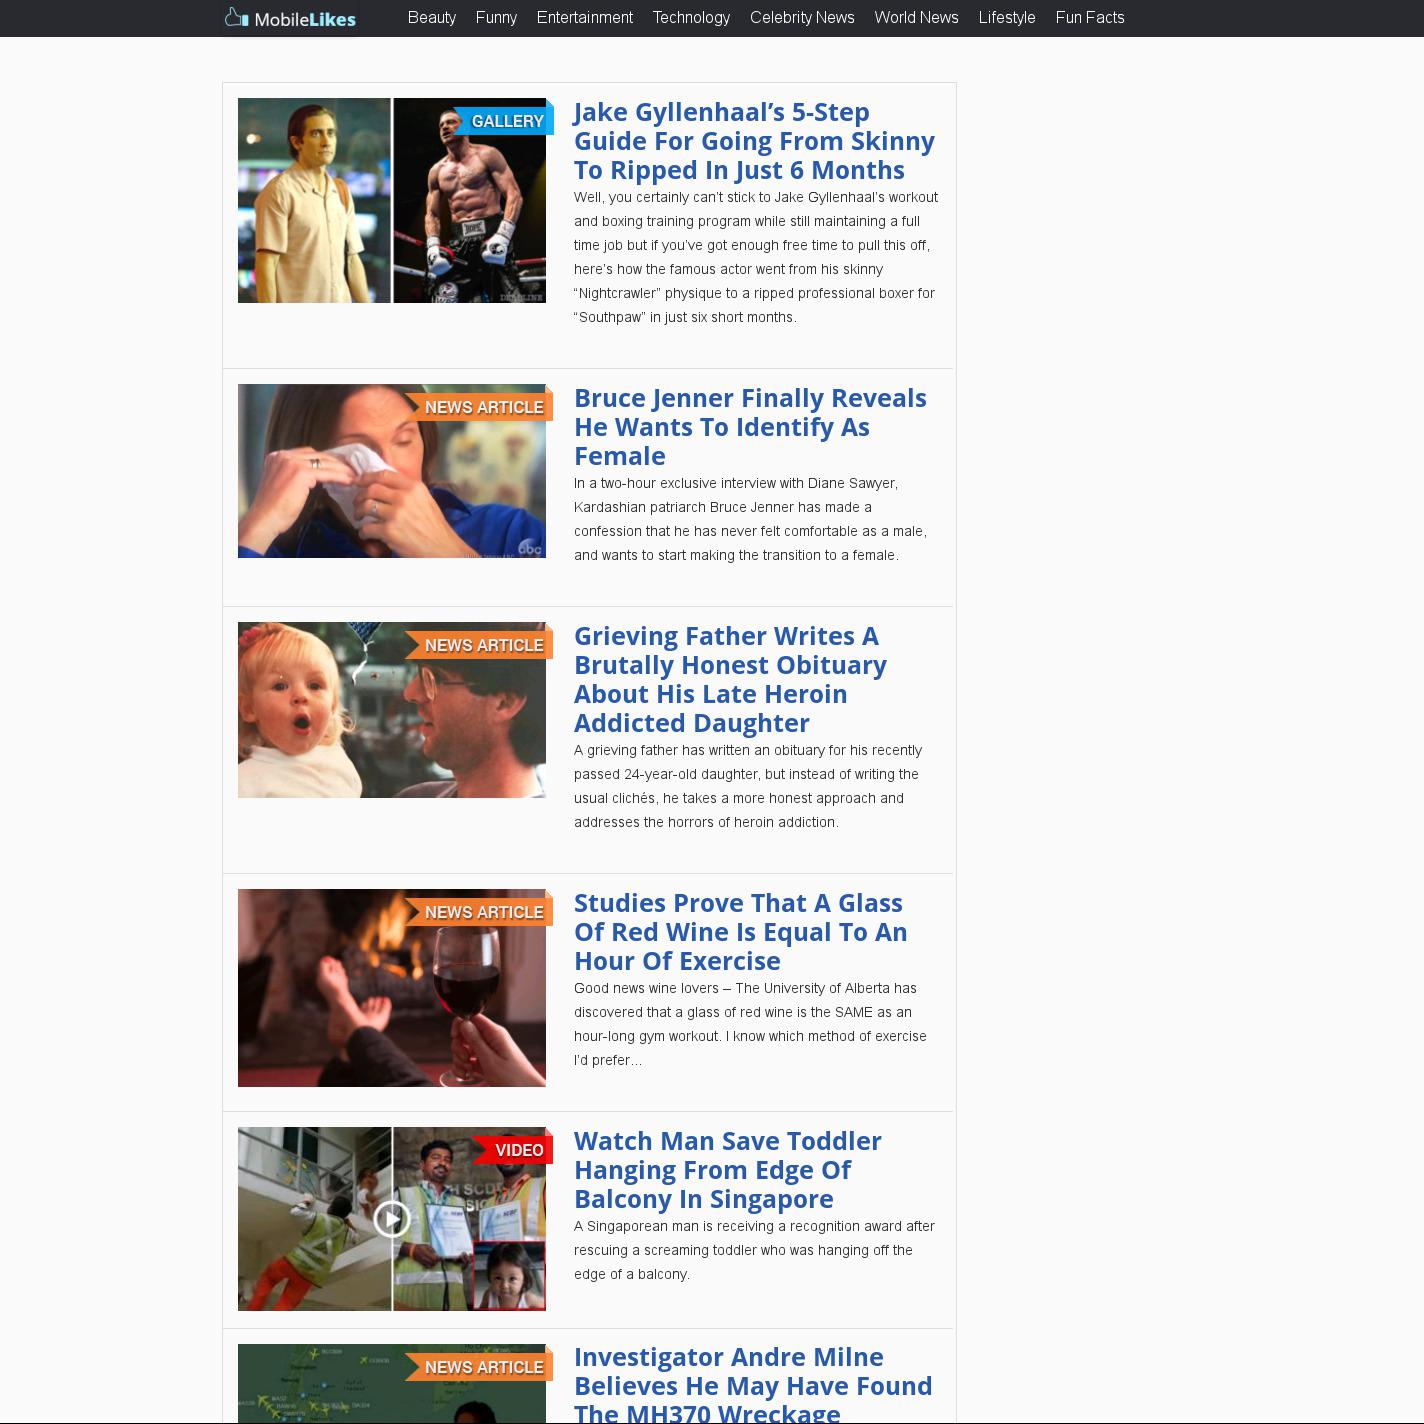Click NEWS ARTICLE badge on MH370 image
Screen dimensions: 1424x1424
pyautogui.click(x=483, y=1367)
